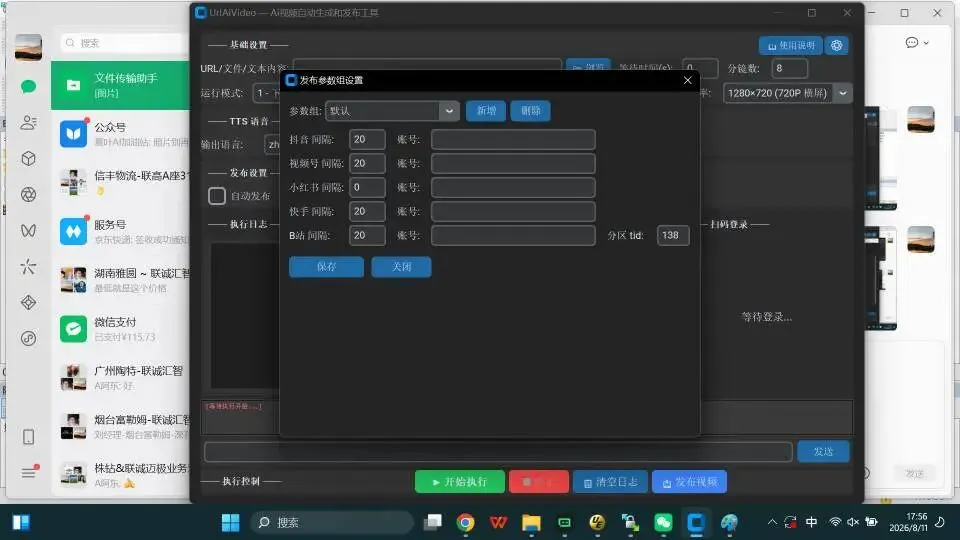Click the 保存 button in dialog
960x540 pixels.
(x=326, y=267)
